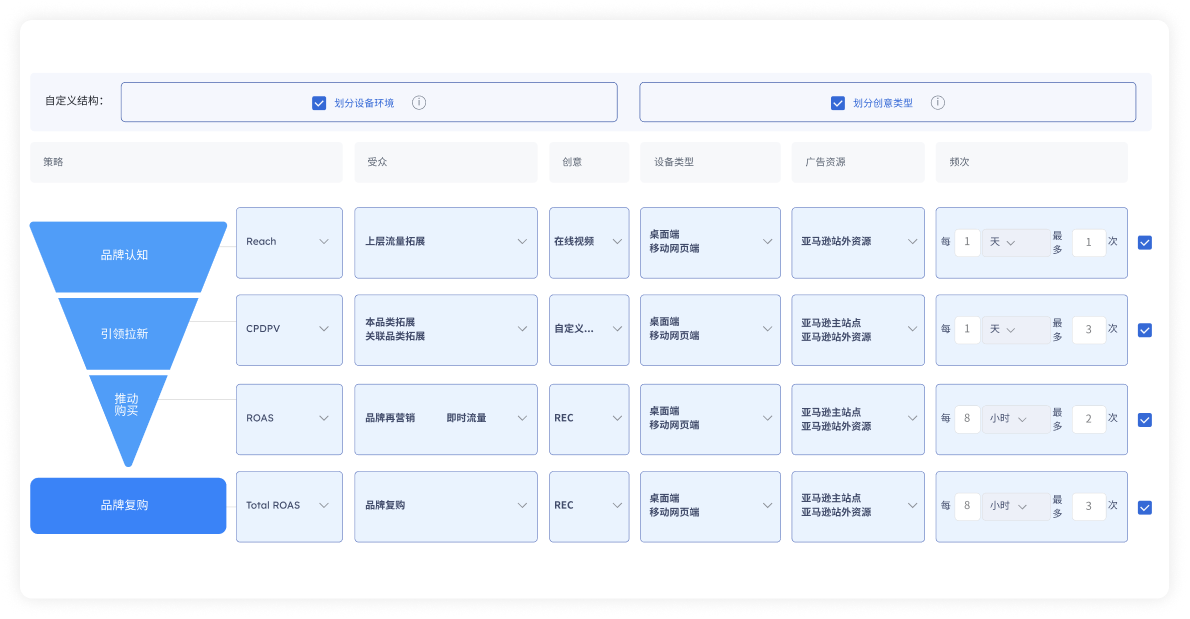Image resolution: width=1190 pixels, height=619 pixels.
Task: Click the 推动购买 funnel stage
Action: pos(126,405)
